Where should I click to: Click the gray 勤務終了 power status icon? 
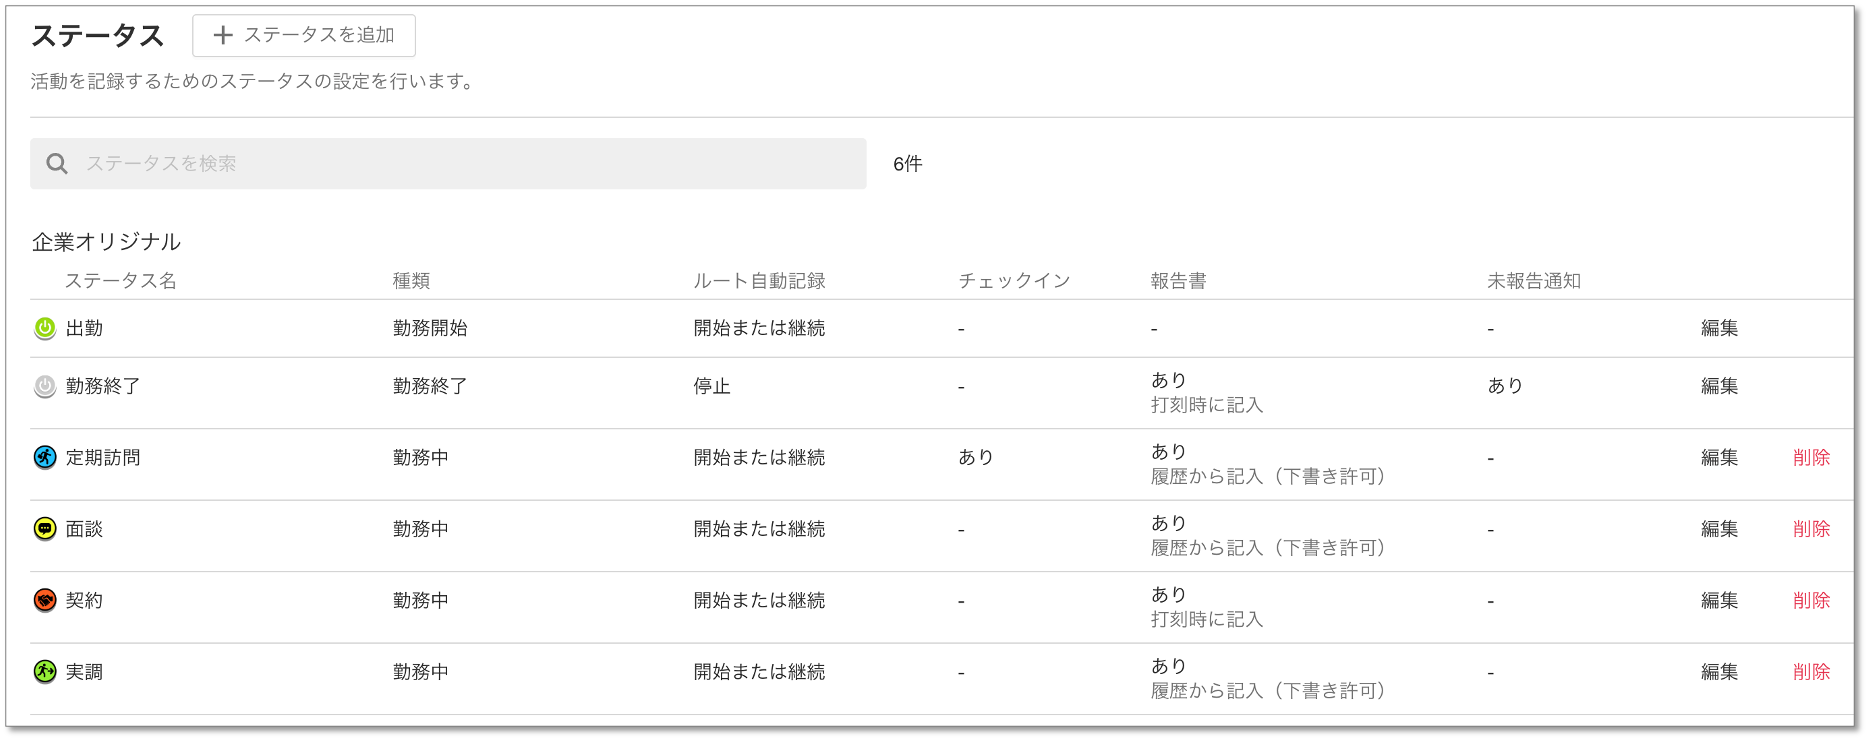point(45,386)
